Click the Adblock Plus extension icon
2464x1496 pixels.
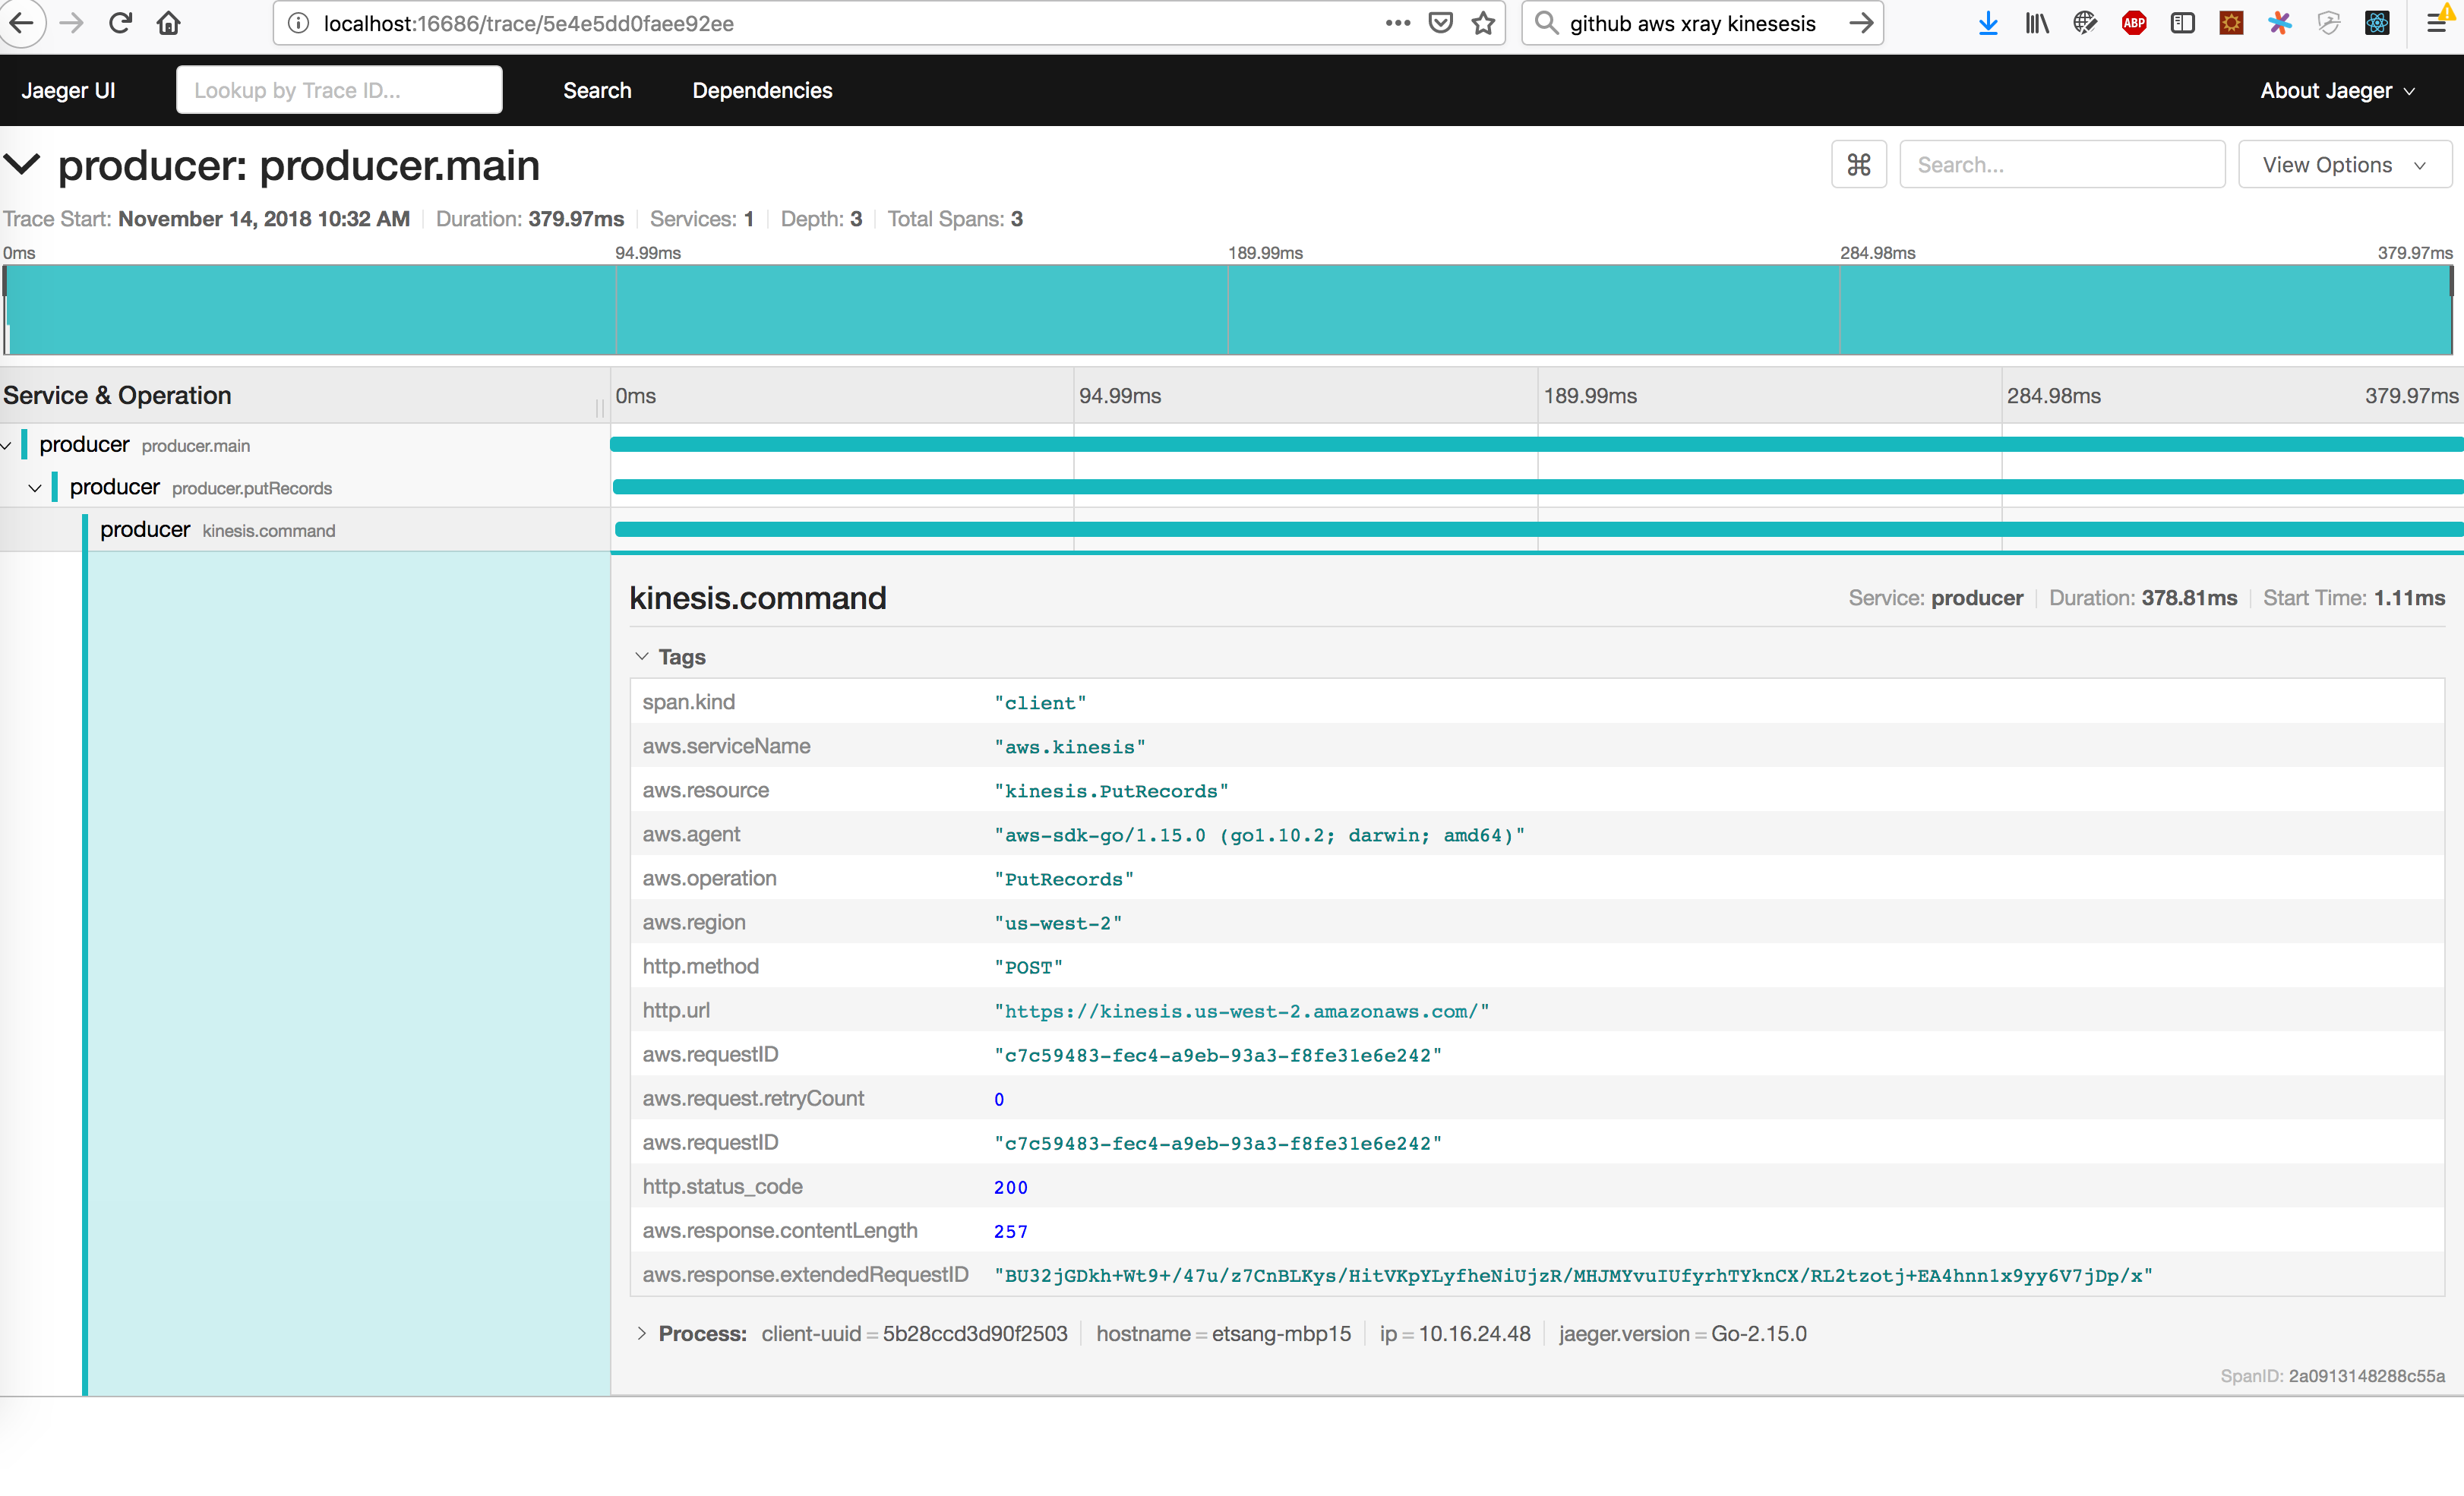pos(2134,23)
